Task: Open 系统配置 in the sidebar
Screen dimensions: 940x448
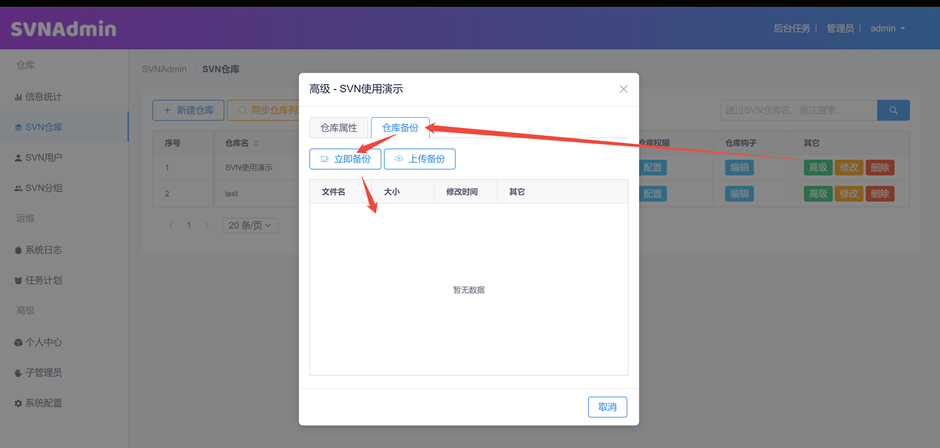Action: point(64,403)
